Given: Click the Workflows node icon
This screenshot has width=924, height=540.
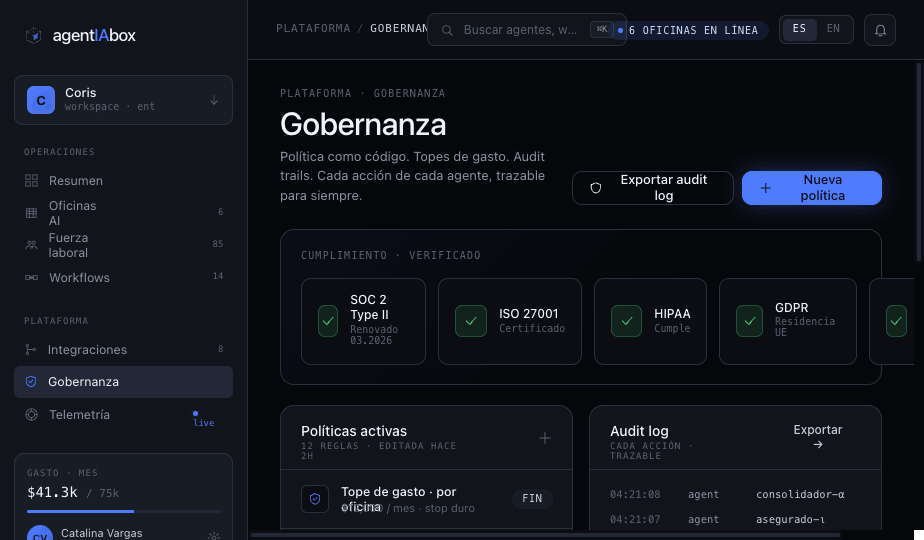Looking at the screenshot, I should pyautogui.click(x=31, y=277).
